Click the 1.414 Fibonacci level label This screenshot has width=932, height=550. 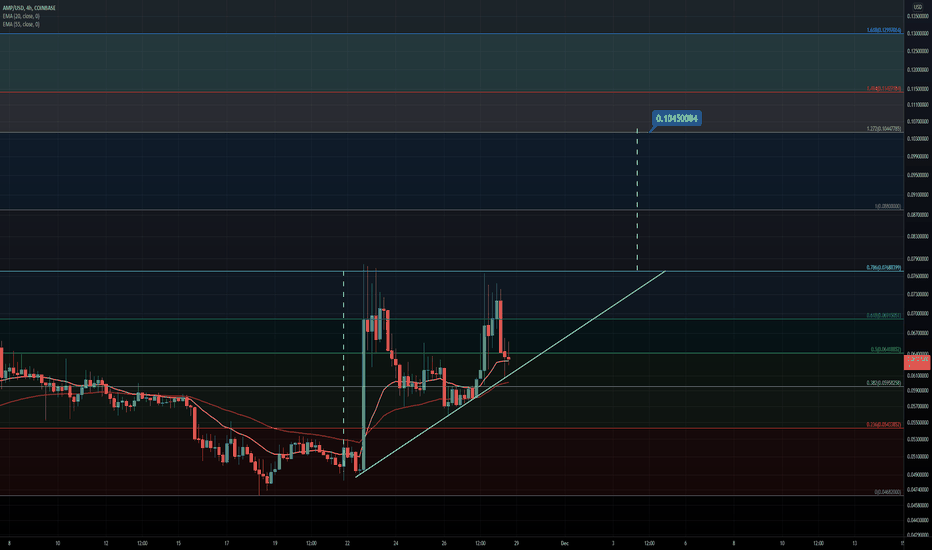884,89
